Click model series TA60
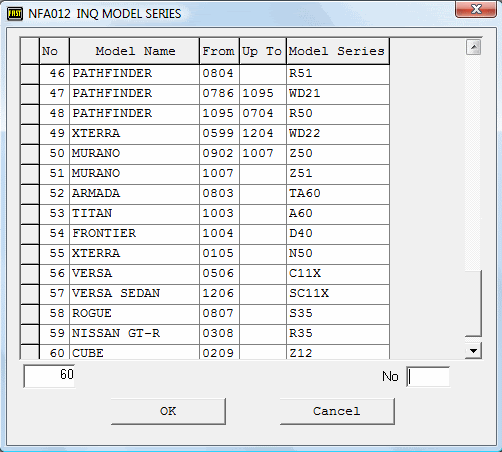The height and width of the screenshot is (452, 502). [305, 193]
